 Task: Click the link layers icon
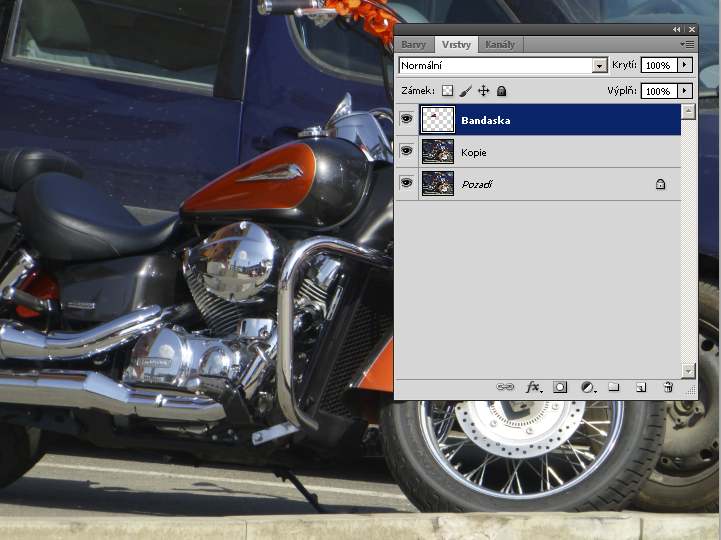pos(506,387)
